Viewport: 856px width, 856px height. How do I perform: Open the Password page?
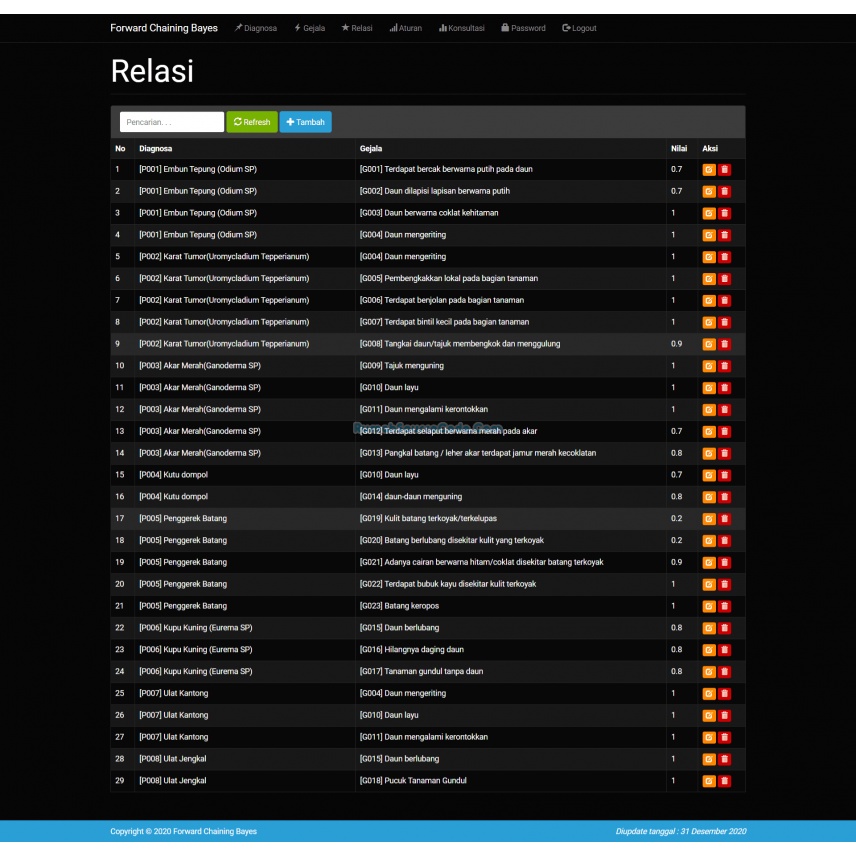523,28
